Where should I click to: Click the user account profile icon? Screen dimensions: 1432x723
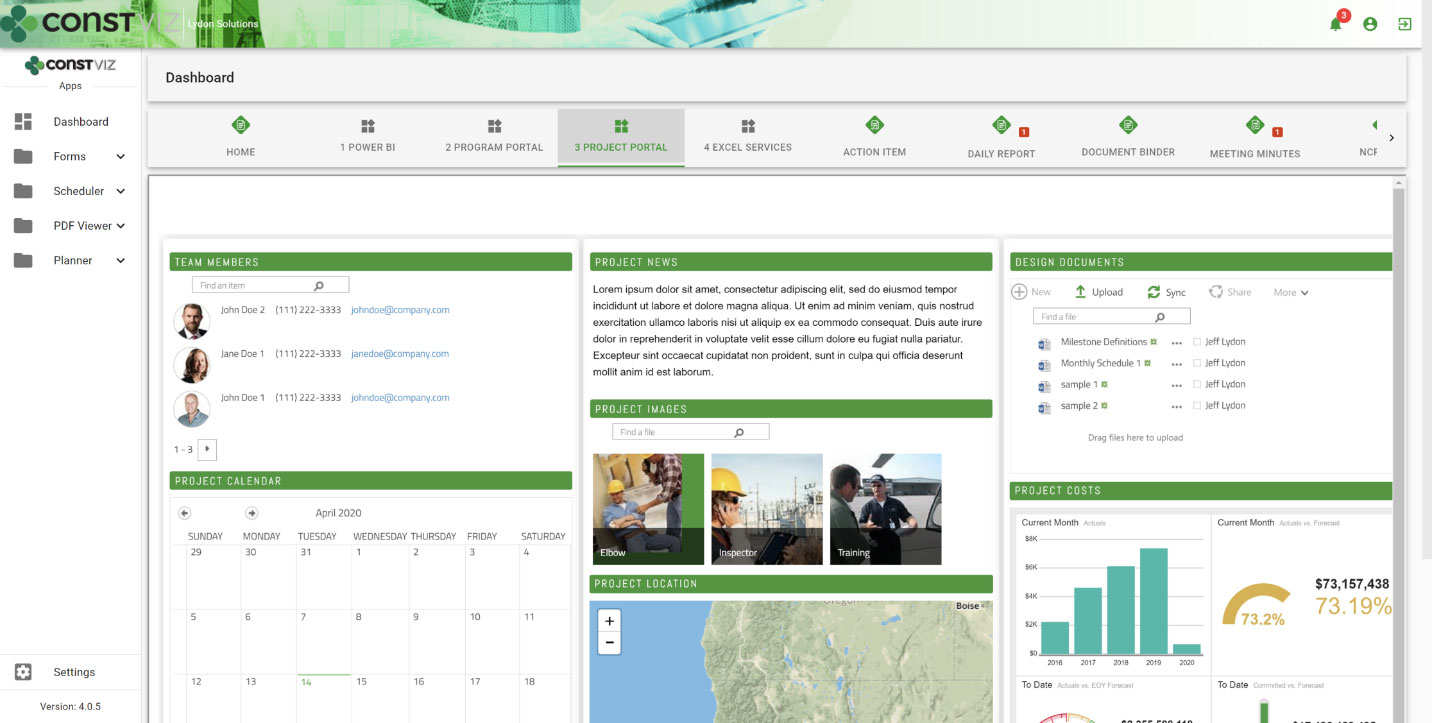click(x=1370, y=23)
